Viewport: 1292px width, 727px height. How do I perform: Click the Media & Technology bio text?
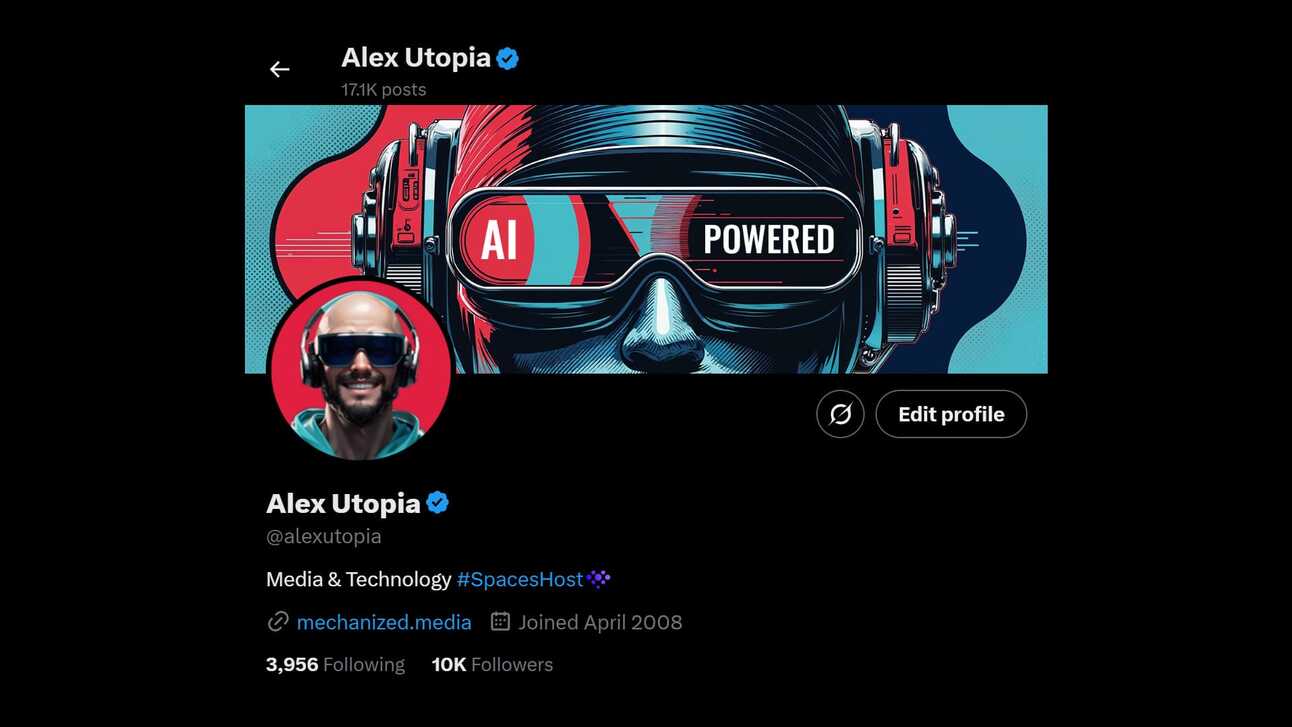pos(359,579)
